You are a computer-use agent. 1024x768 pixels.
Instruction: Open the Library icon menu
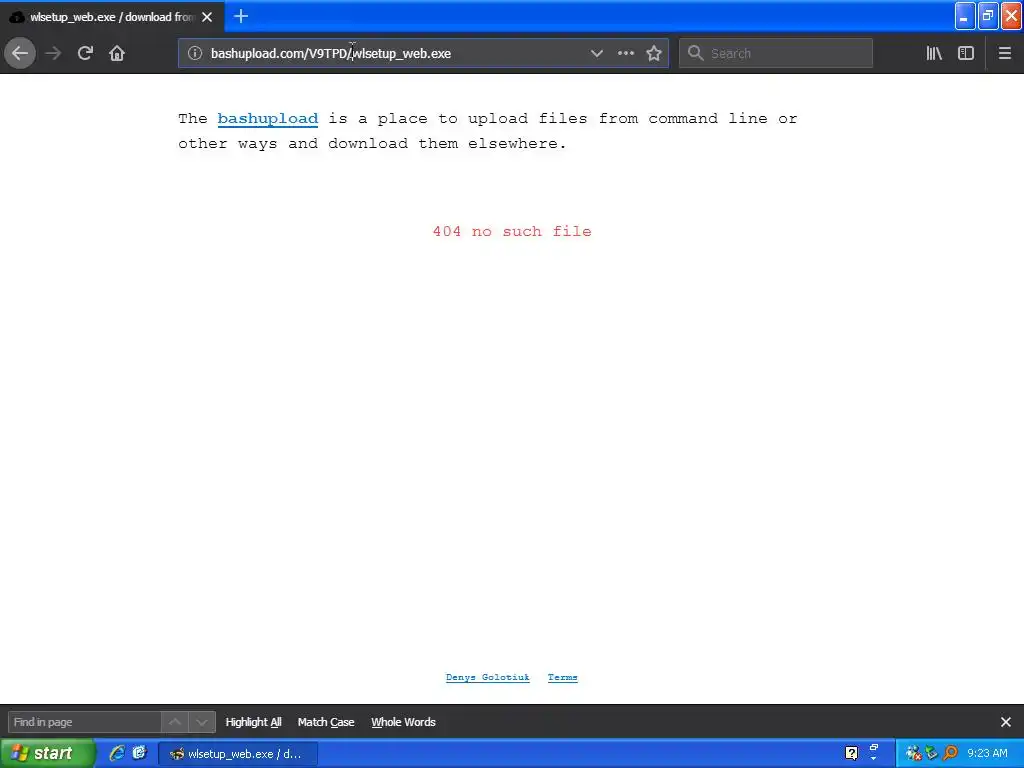click(934, 53)
